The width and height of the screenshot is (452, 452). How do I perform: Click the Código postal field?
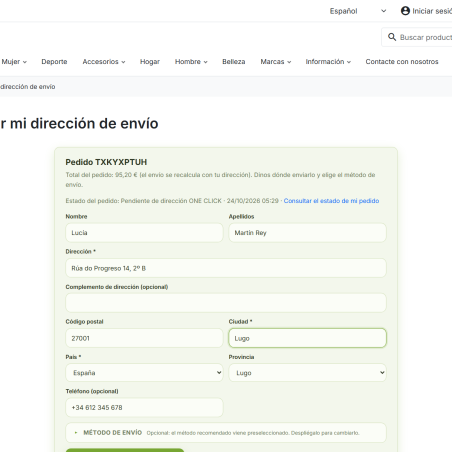pos(144,338)
